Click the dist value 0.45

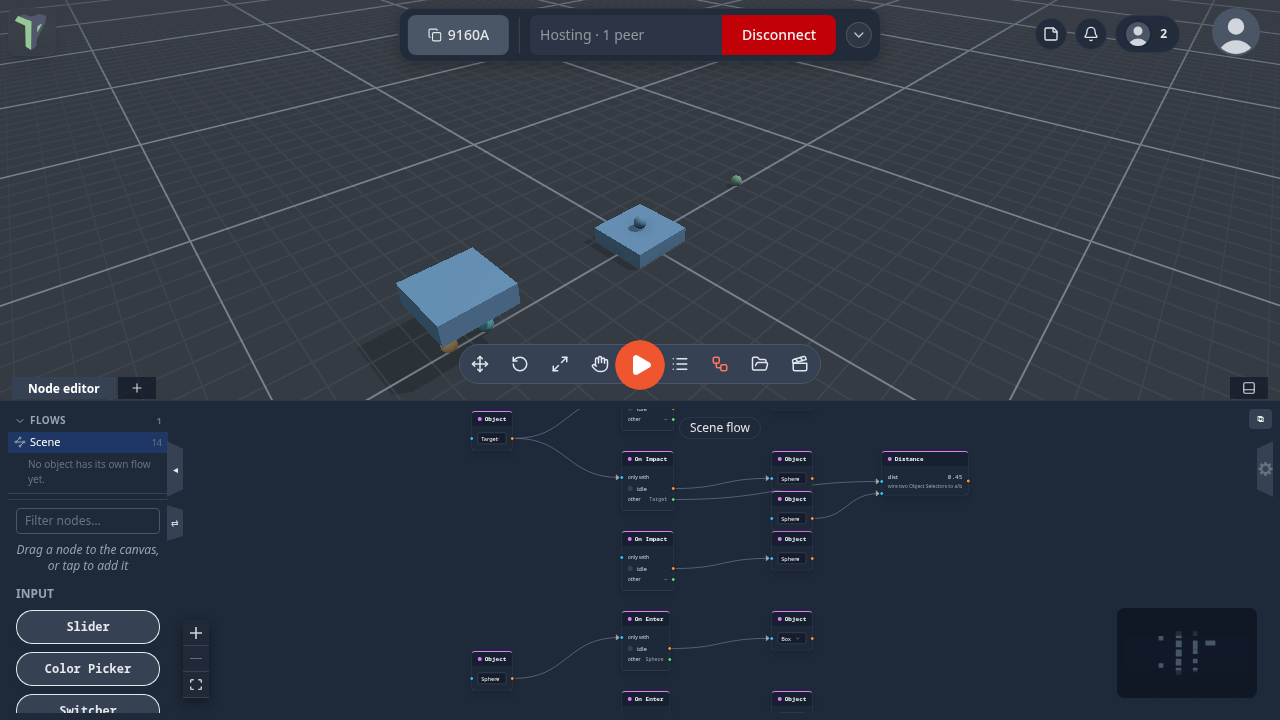[954, 477]
